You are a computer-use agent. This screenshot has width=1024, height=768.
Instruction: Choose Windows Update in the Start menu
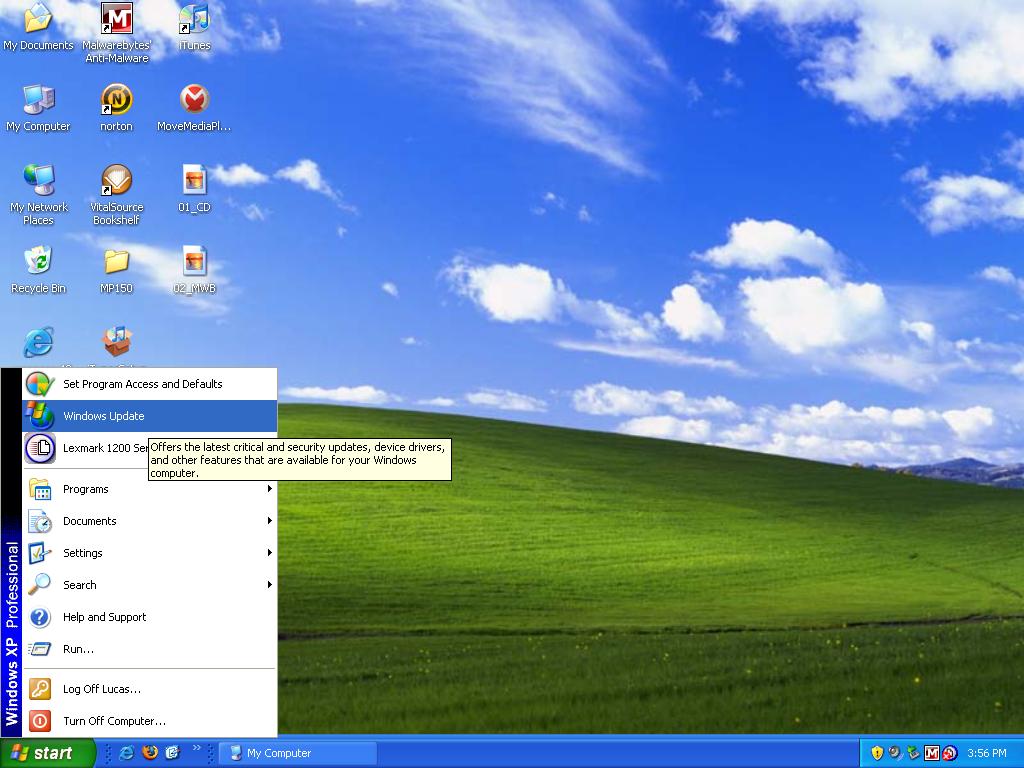point(104,416)
